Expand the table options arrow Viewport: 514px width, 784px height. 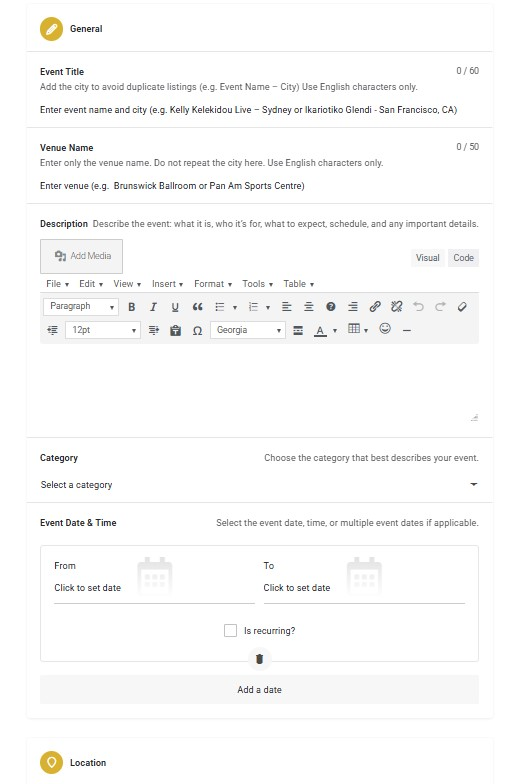[x=366, y=330]
